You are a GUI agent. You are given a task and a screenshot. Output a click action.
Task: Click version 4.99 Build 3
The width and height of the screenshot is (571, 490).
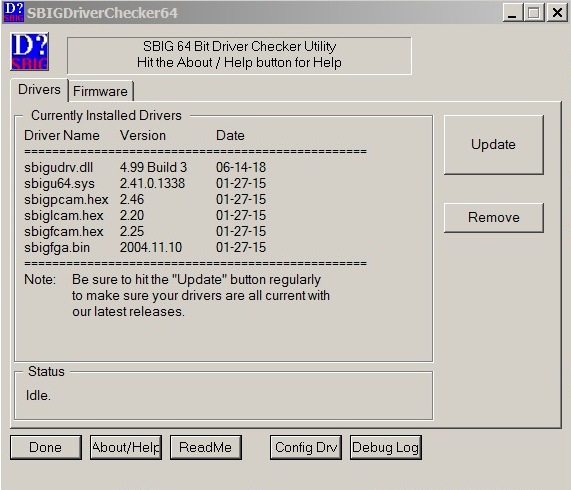coord(153,167)
